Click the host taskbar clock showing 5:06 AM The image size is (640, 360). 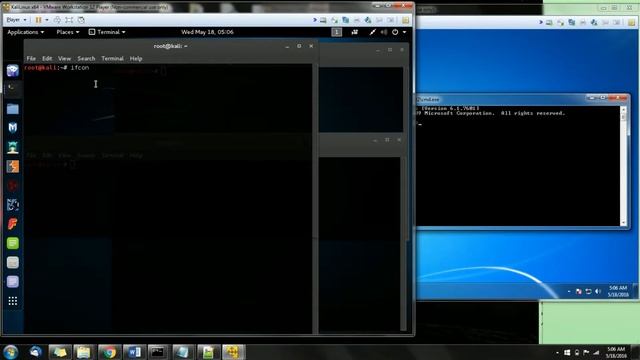coord(616,352)
